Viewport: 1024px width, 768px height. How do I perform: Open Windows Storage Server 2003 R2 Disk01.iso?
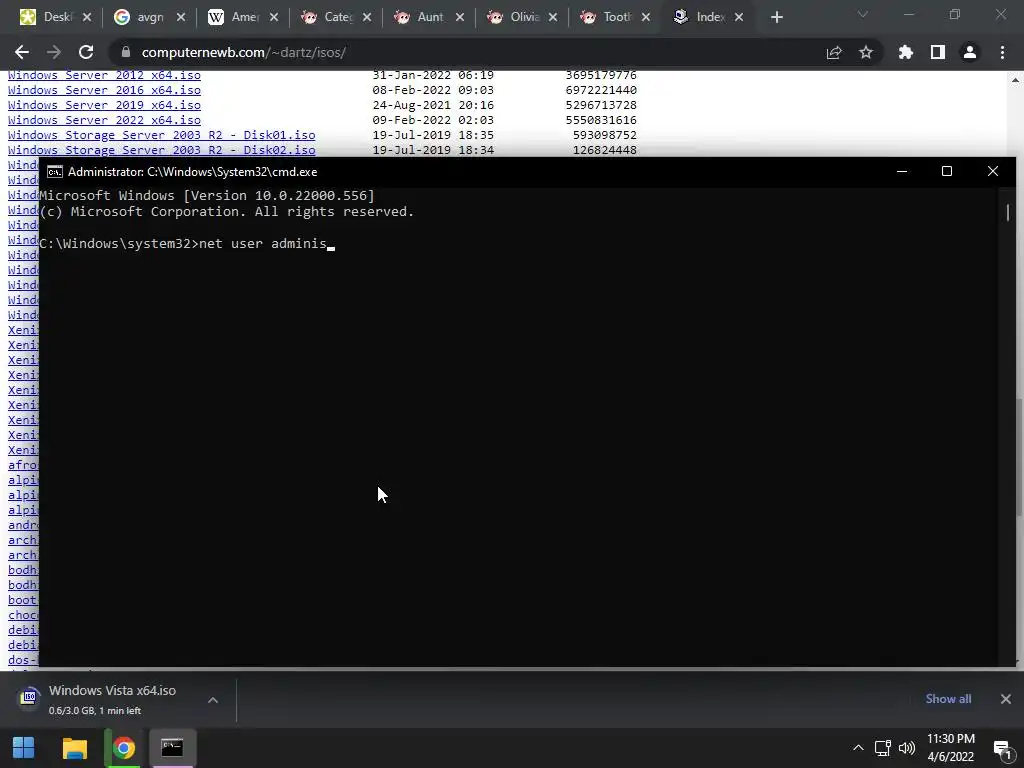(161, 135)
